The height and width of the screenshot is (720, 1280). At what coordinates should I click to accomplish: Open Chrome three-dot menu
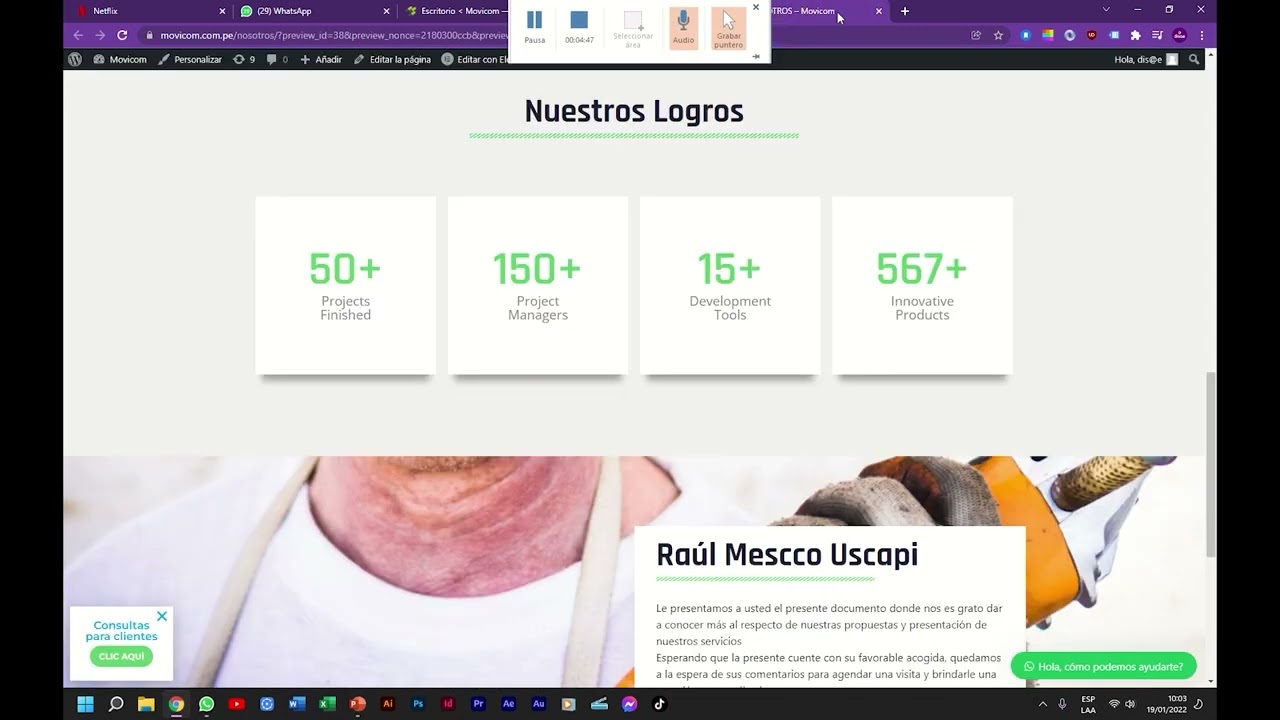[x=1202, y=35]
